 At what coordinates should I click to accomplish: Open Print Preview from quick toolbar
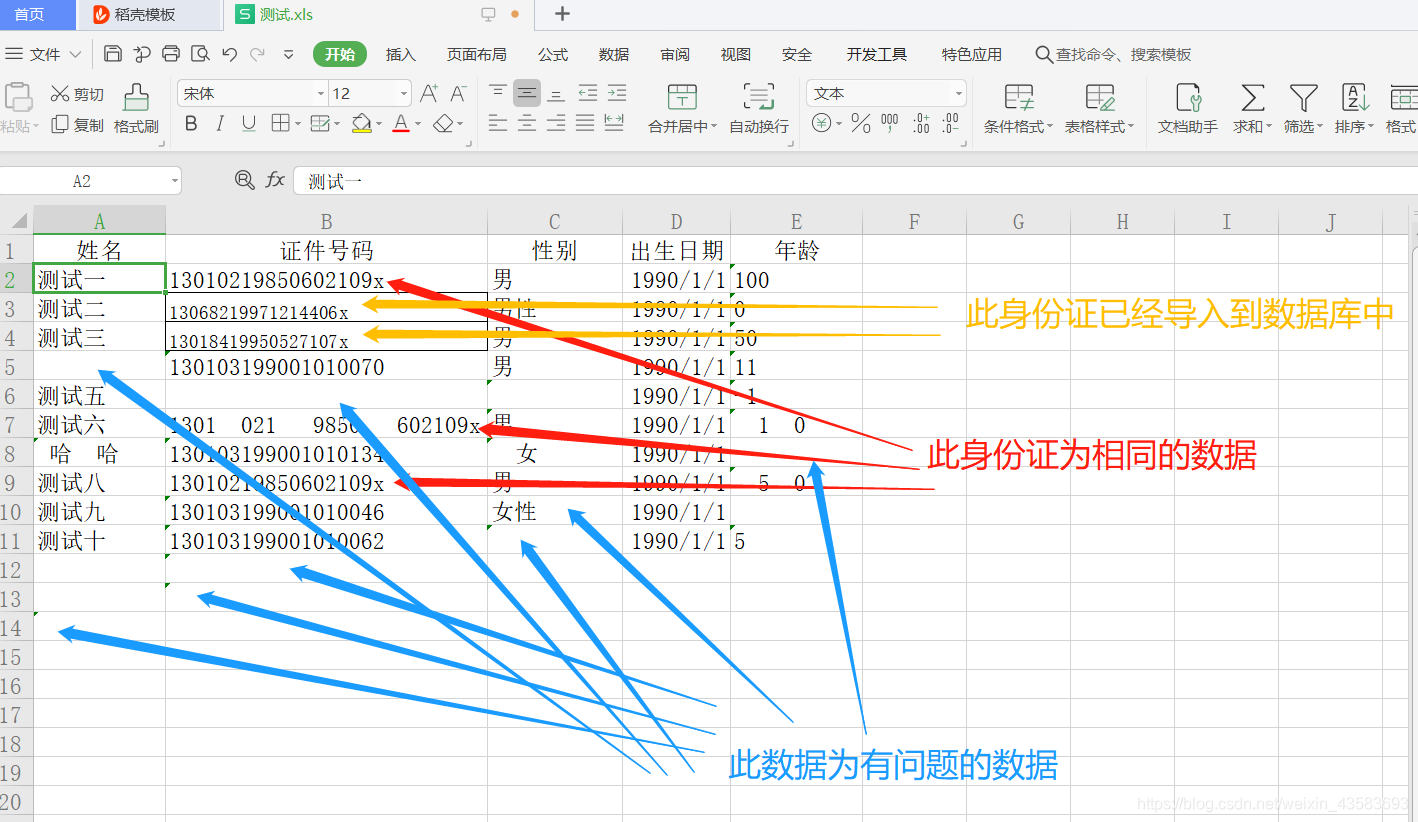pos(201,54)
